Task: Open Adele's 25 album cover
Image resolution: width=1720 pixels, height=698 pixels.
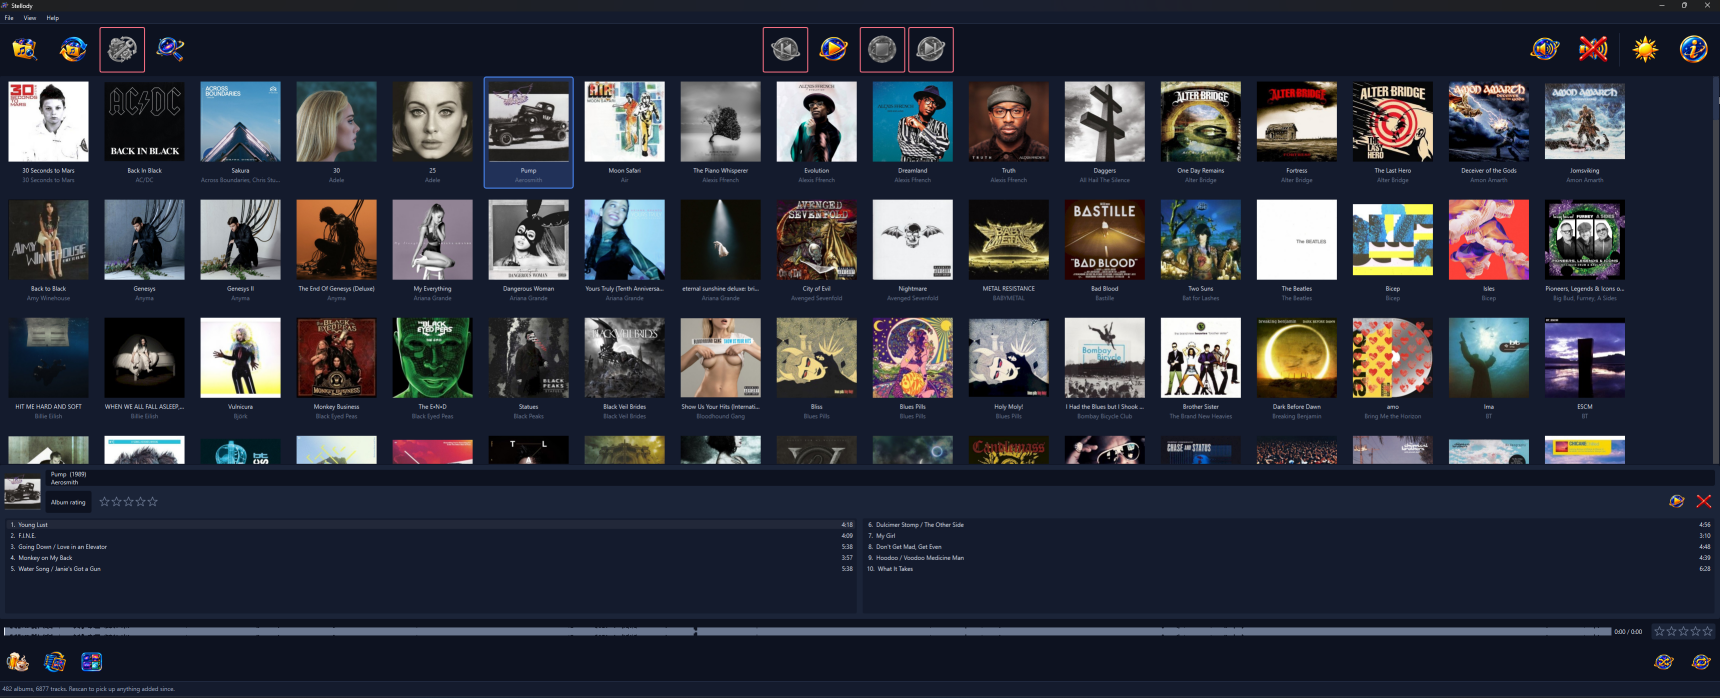Action: click(432, 122)
